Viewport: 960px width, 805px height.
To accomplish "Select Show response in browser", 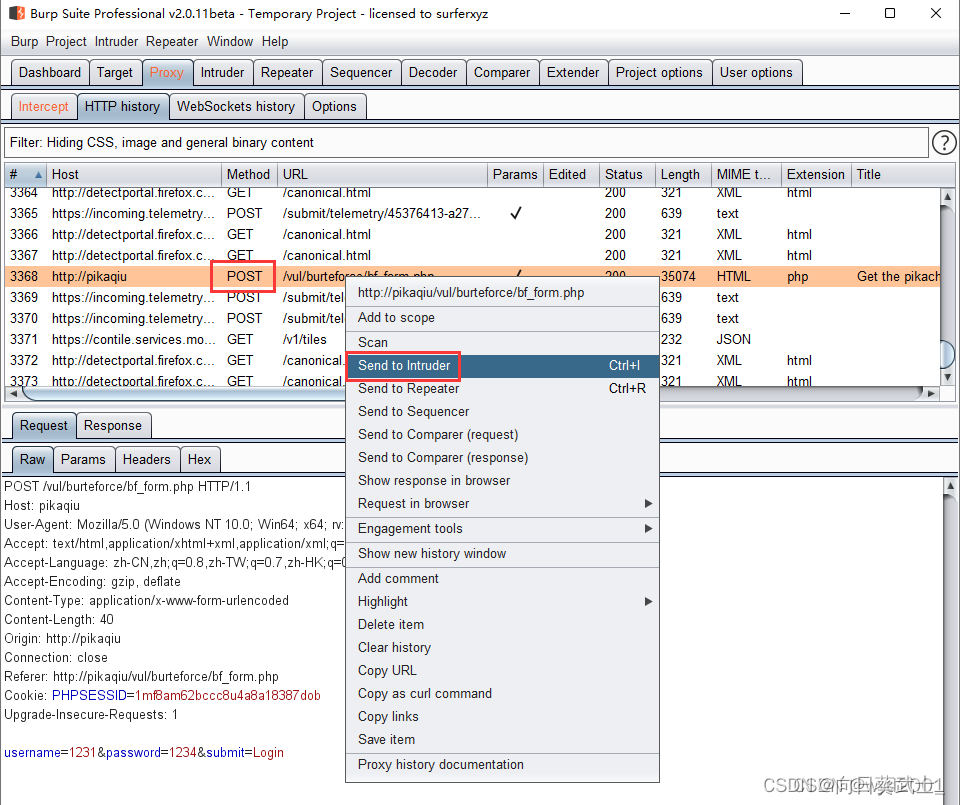I will (x=502, y=481).
